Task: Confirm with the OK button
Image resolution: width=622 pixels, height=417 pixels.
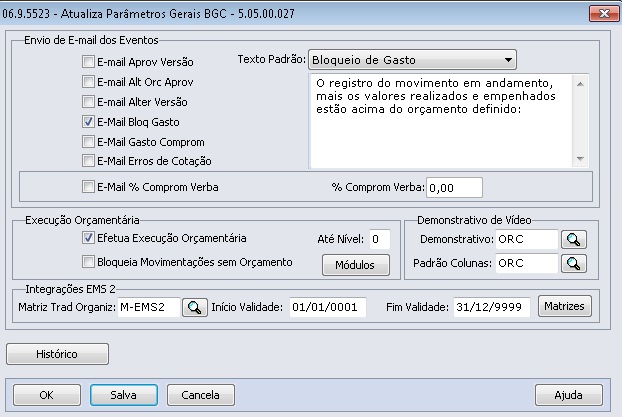Action: [47, 395]
